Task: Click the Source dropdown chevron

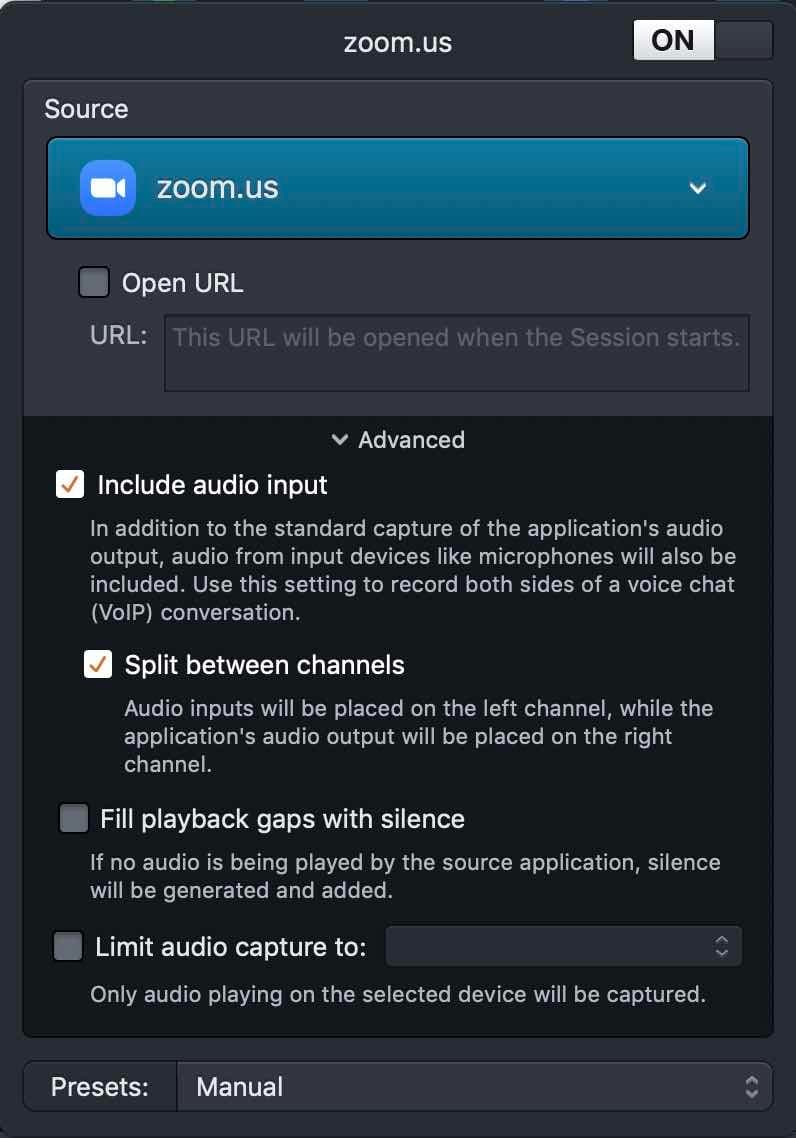Action: click(698, 187)
